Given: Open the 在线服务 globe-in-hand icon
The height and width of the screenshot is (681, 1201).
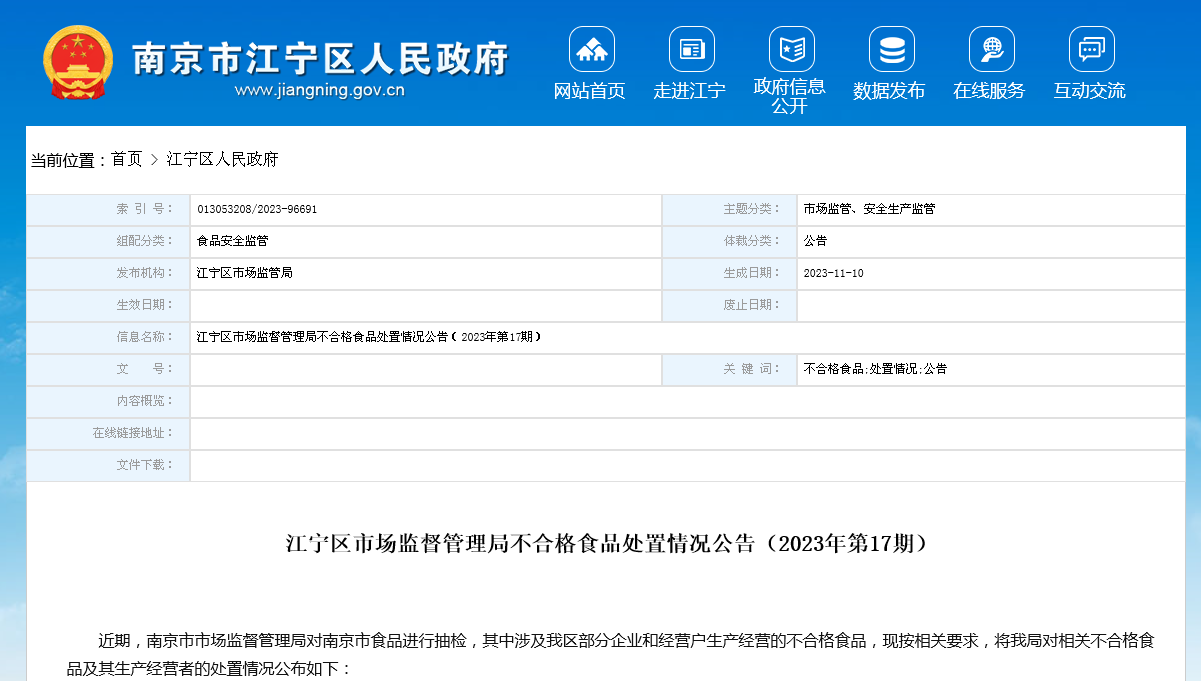Looking at the screenshot, I should pos(991,49).
